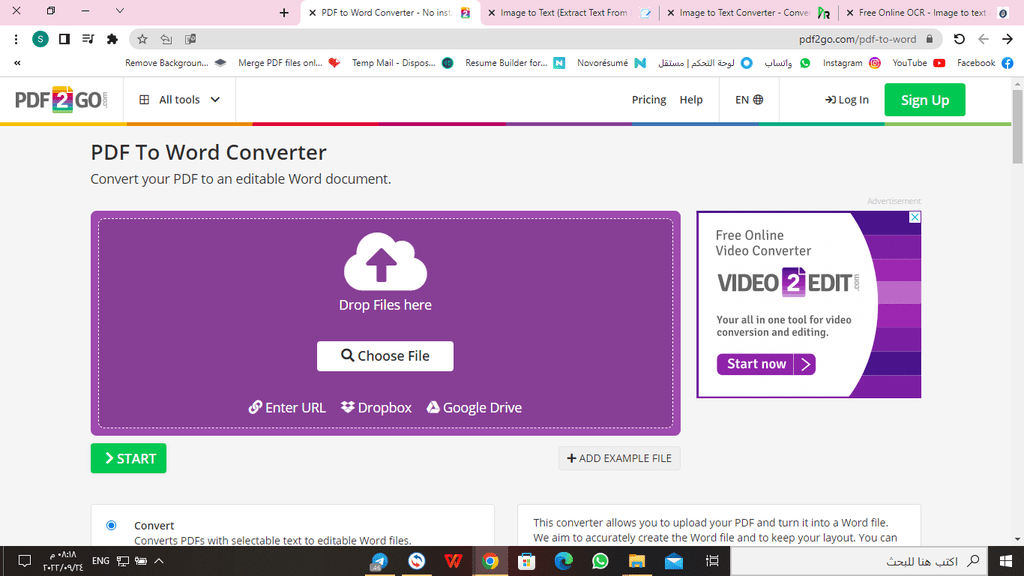Reload the page
The width and height of the screenshot is (1024, 576).
click(x=959, y=39)
